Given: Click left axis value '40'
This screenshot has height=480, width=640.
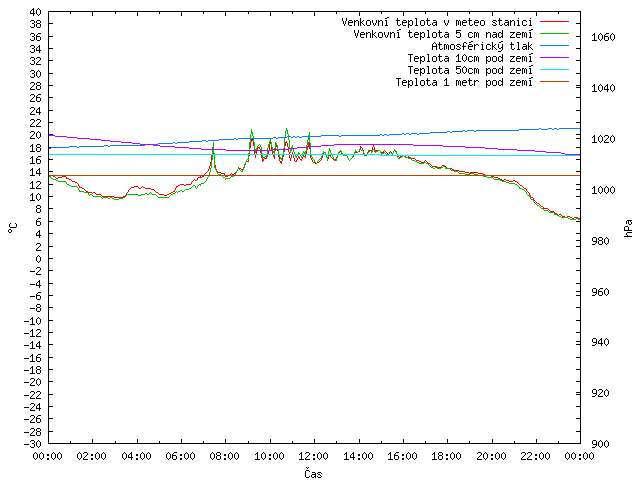Looking at the screenshot, I should (36, 12).
